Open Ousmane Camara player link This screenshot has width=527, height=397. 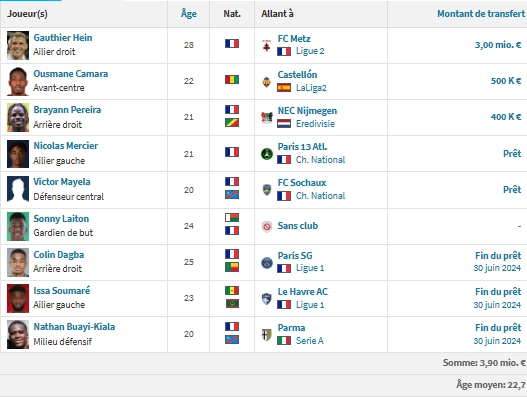click(71, 74)
